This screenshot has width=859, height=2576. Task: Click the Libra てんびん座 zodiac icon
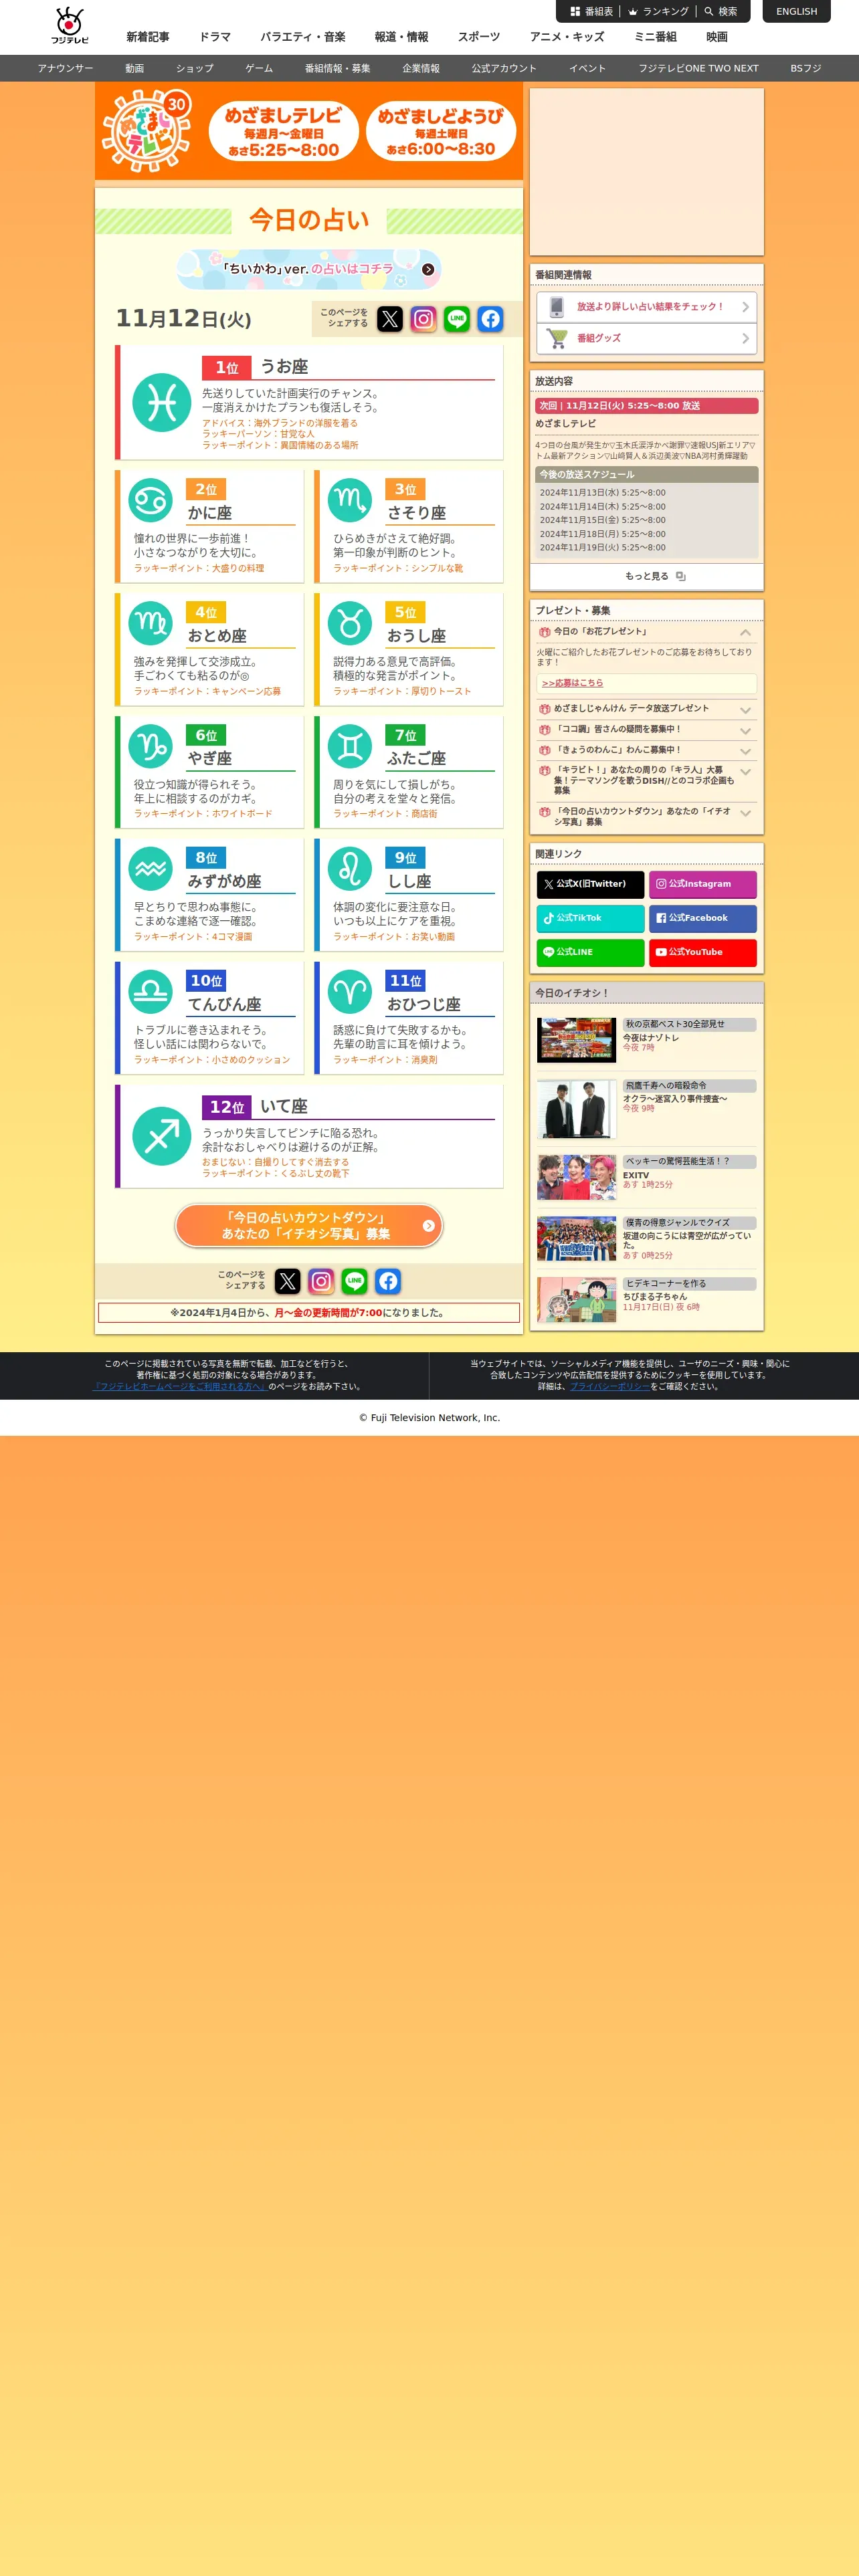tap(151, 992)
